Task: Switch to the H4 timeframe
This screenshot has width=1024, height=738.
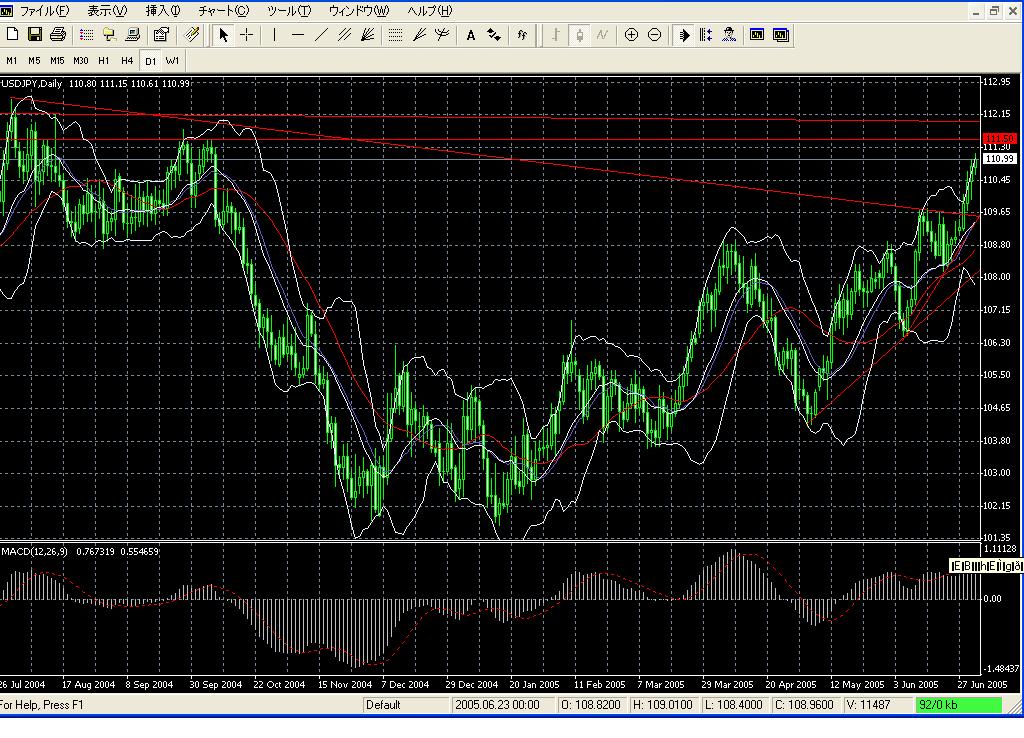Action: (x=127, y=60)
